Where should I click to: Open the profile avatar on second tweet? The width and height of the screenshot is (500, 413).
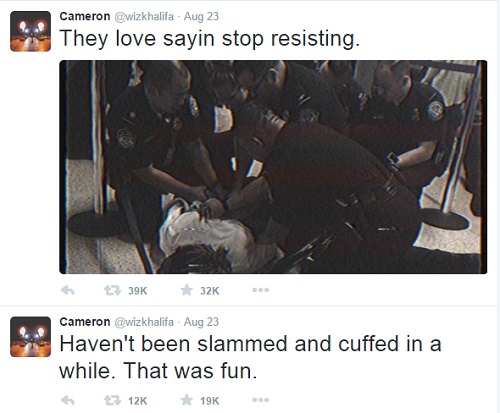(x=30, y=337)
